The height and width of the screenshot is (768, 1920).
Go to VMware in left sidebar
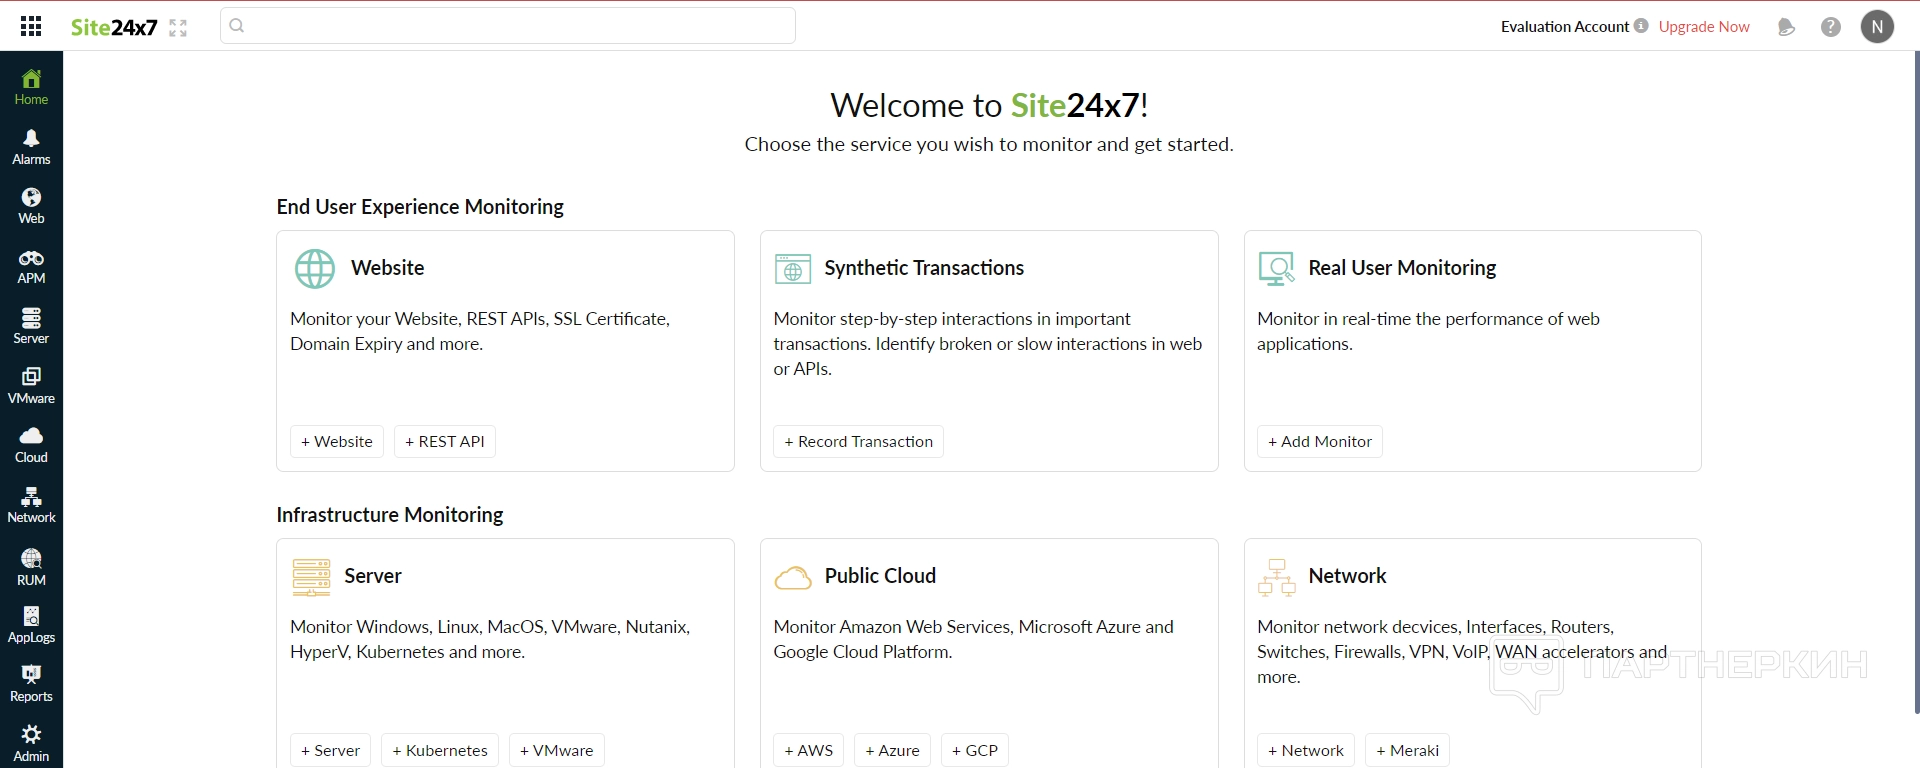[x=31, y=385]
